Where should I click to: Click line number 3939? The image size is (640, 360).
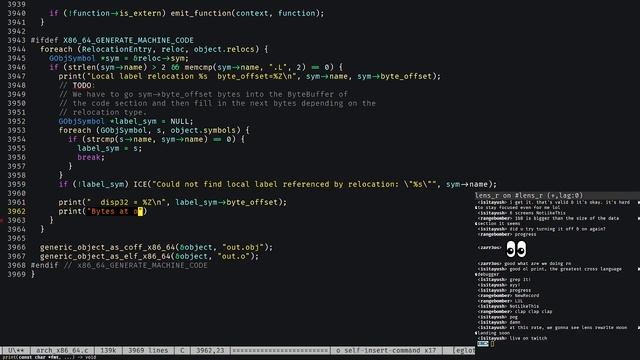[x=16, y=4]
